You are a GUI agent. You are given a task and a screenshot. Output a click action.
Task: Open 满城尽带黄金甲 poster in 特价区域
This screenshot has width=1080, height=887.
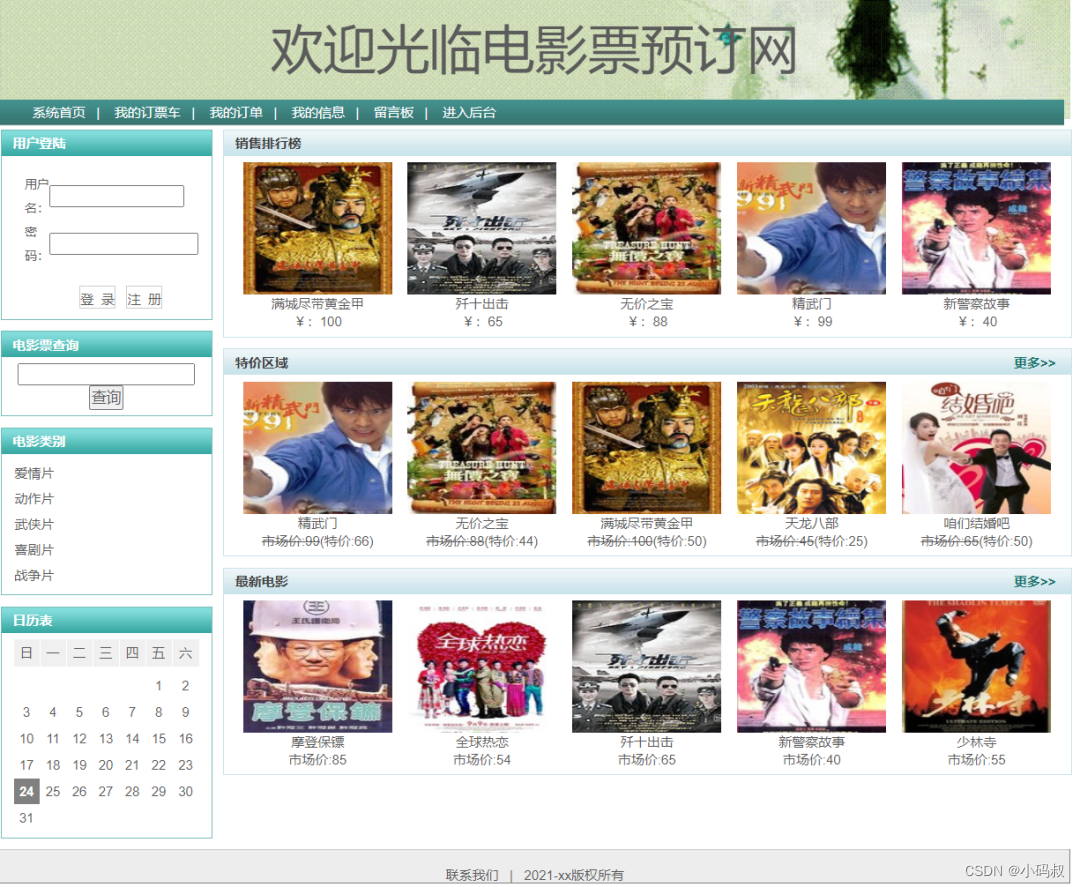pyautogui.click(x=646, y=448)
